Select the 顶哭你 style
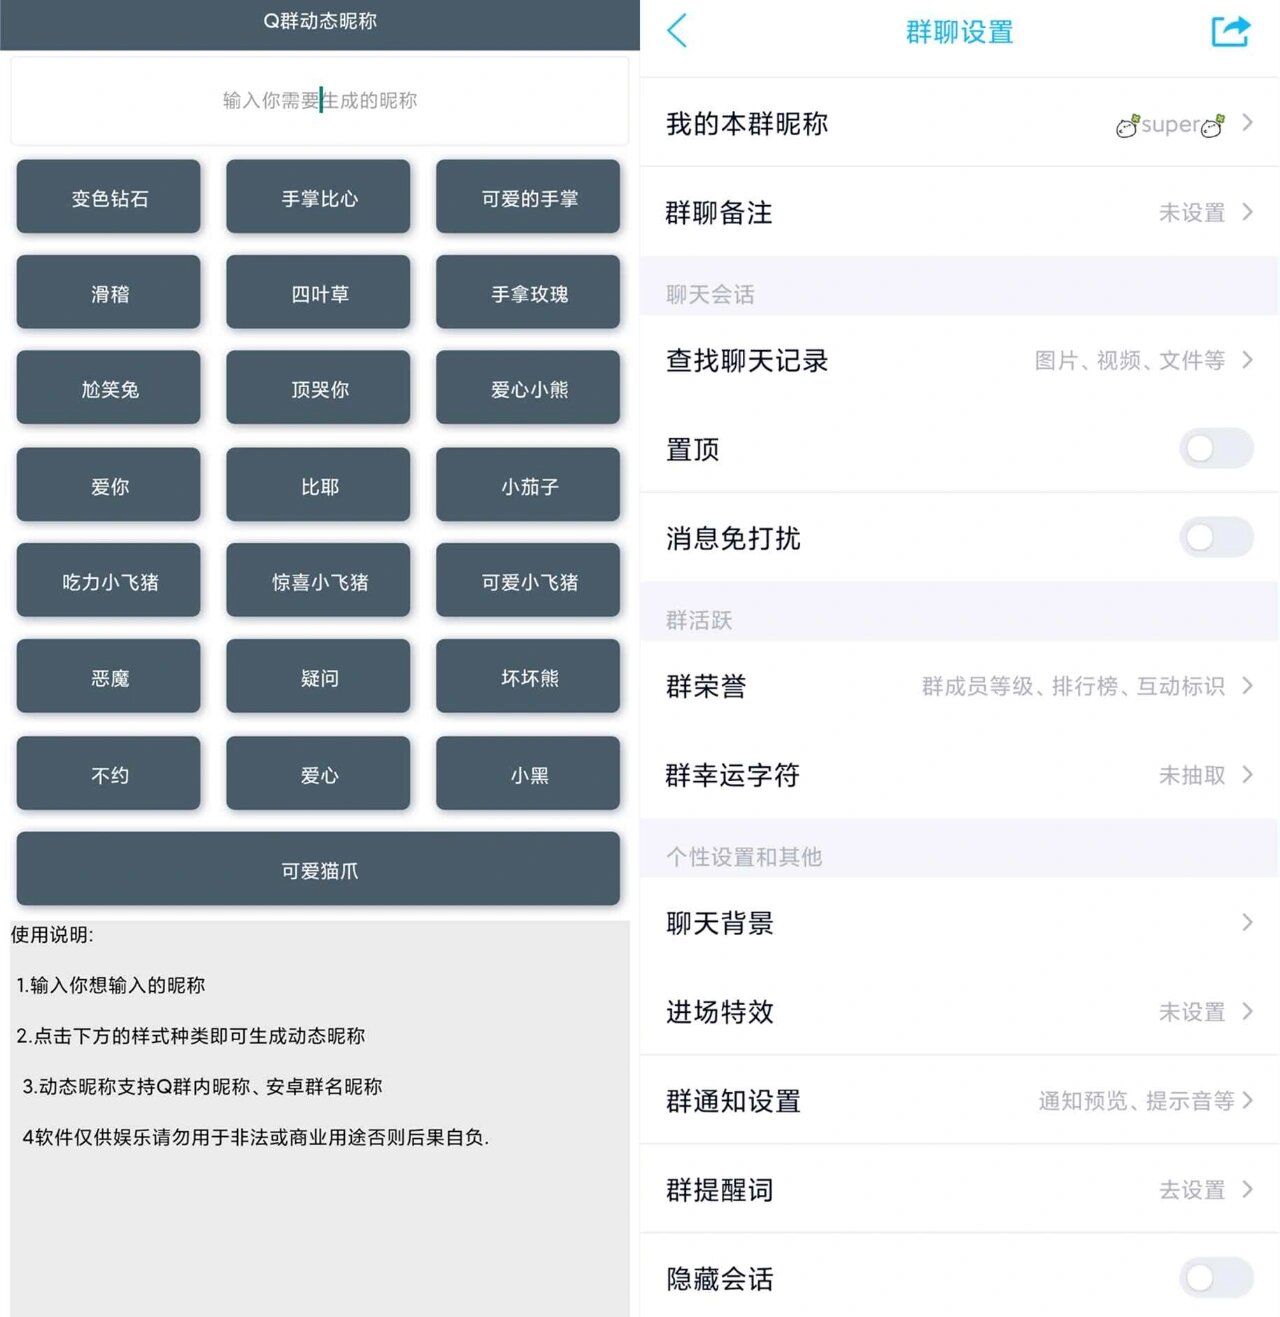 (319, 389)
